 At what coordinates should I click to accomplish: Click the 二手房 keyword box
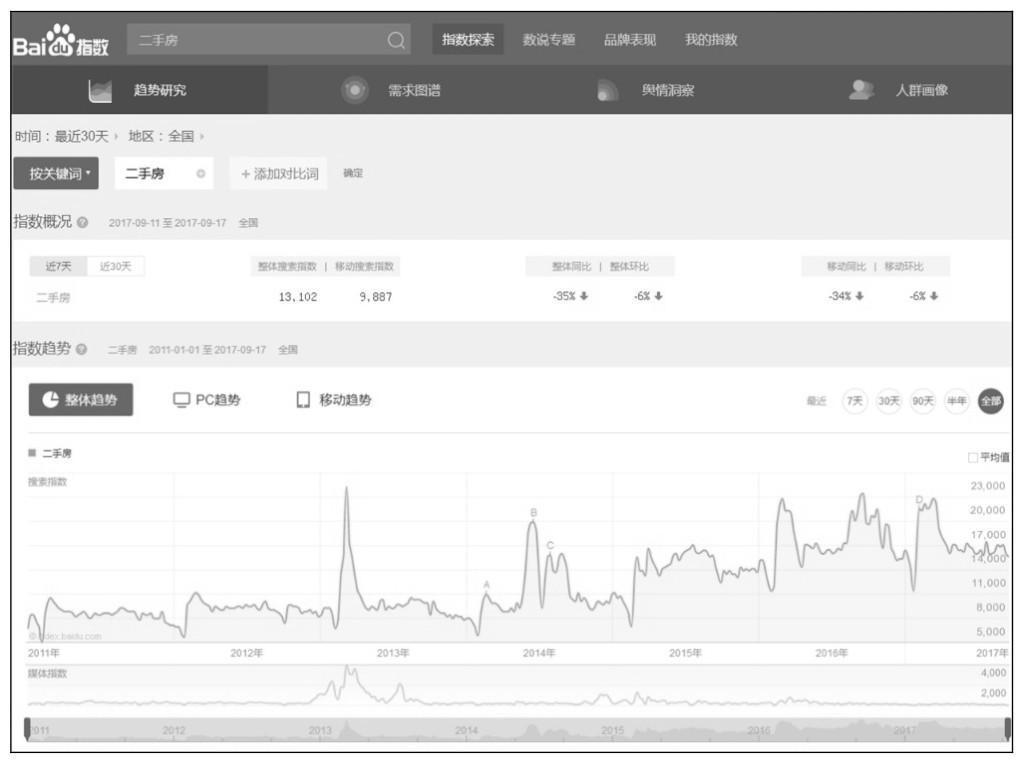pyautogui.click(x=164, y=173)
